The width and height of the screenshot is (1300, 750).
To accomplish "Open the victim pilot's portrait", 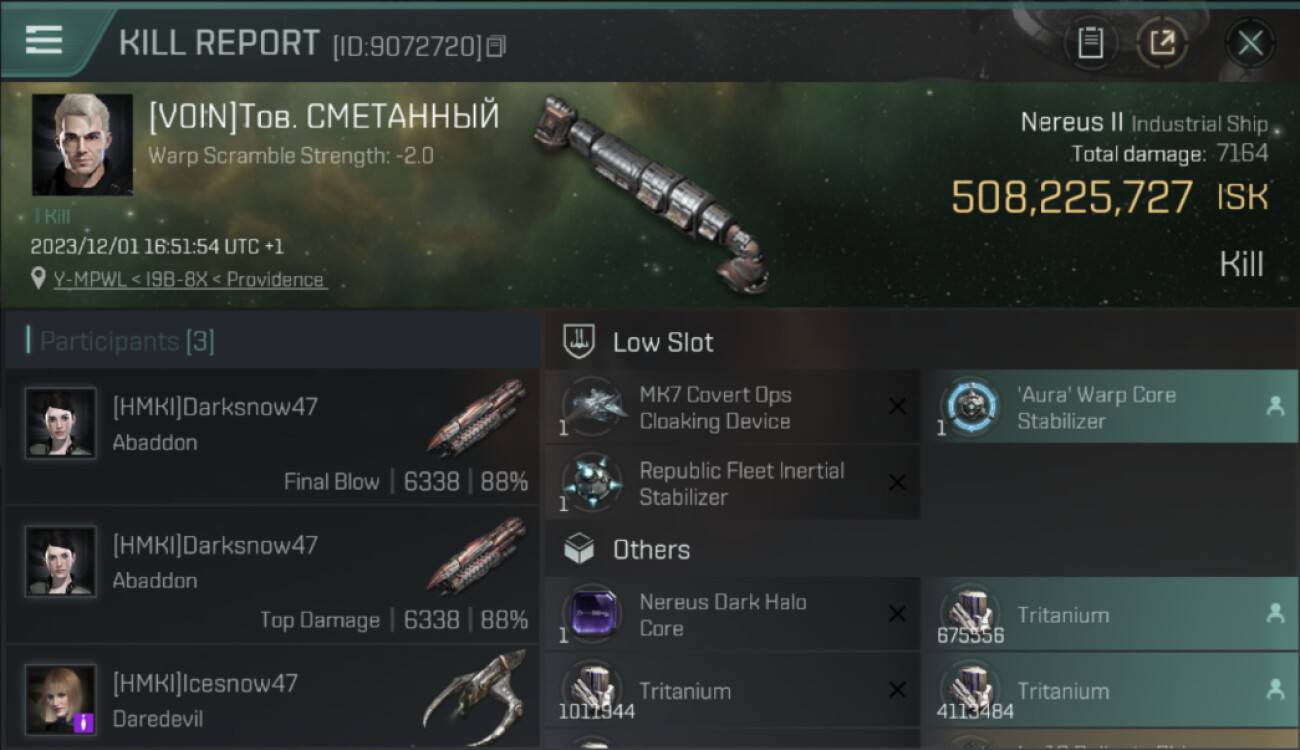I will tap(82, 144).
